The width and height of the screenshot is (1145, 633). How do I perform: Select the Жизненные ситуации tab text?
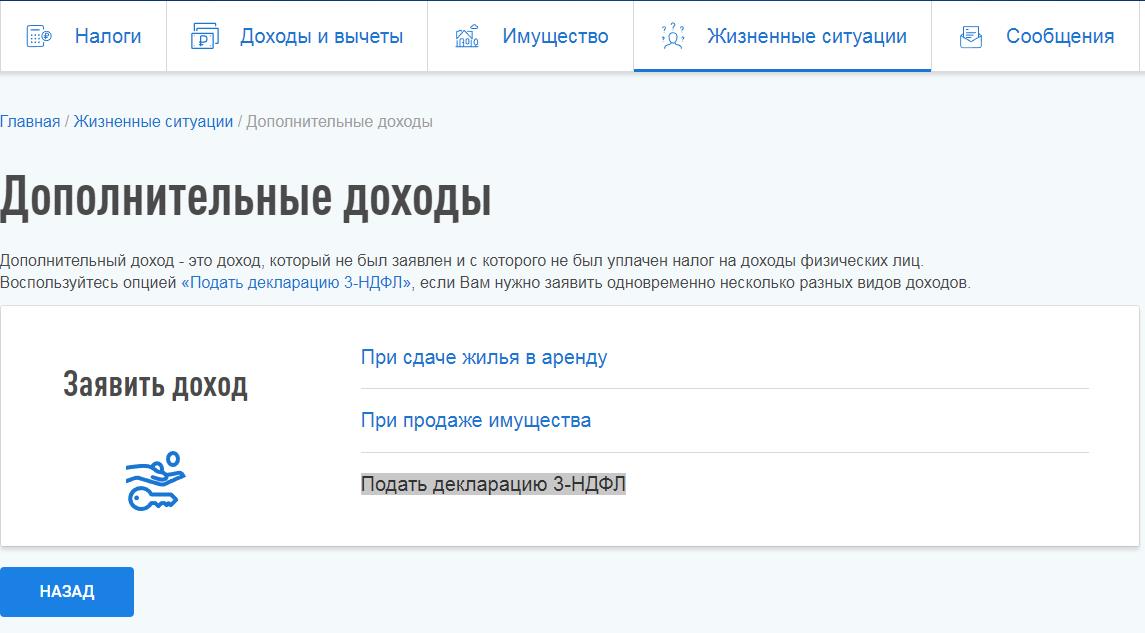click(x=806, y=37)
